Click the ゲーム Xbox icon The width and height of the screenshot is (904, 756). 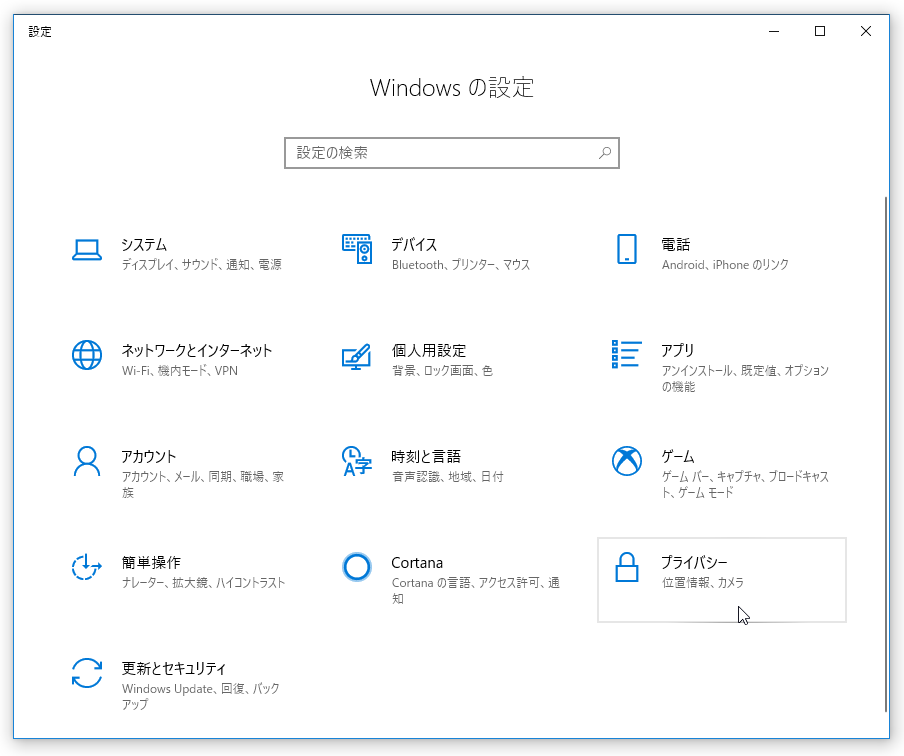tap(627, 461)
